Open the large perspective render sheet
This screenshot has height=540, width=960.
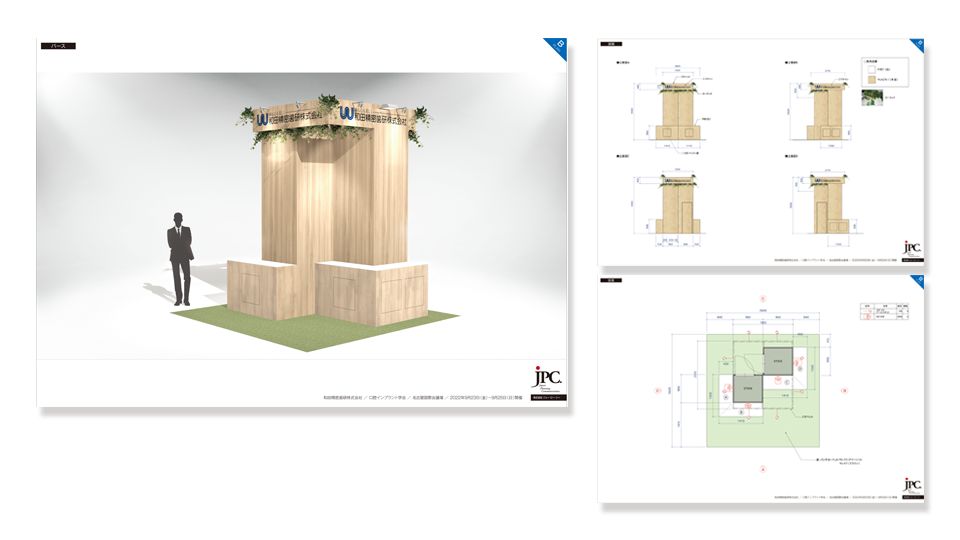click(302, 222)
